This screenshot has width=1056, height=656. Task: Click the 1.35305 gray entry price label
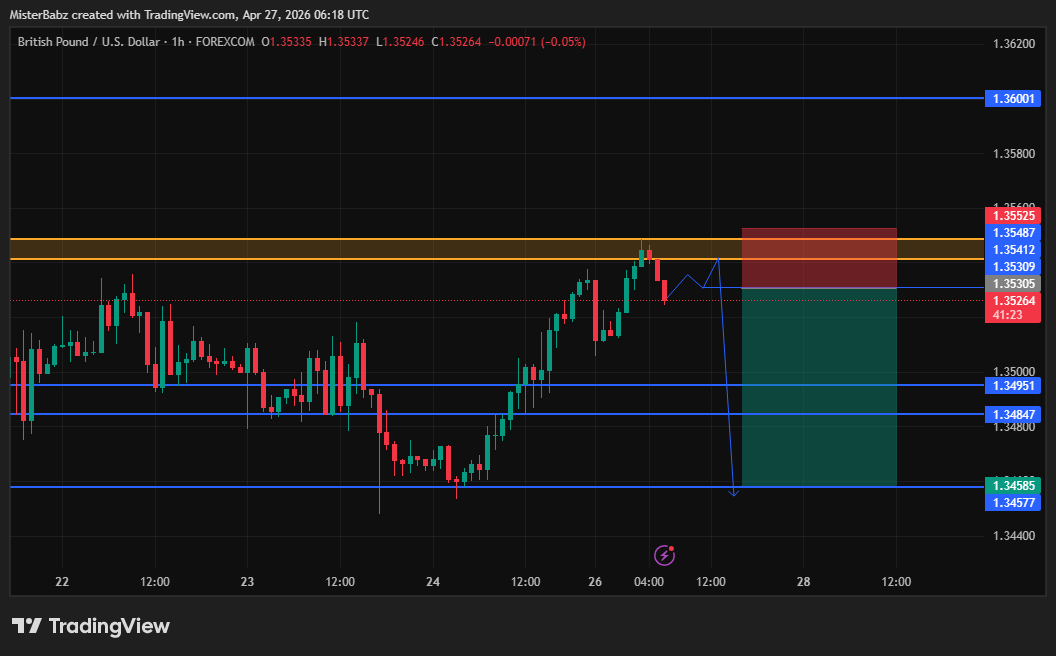tap(1012, 284)
